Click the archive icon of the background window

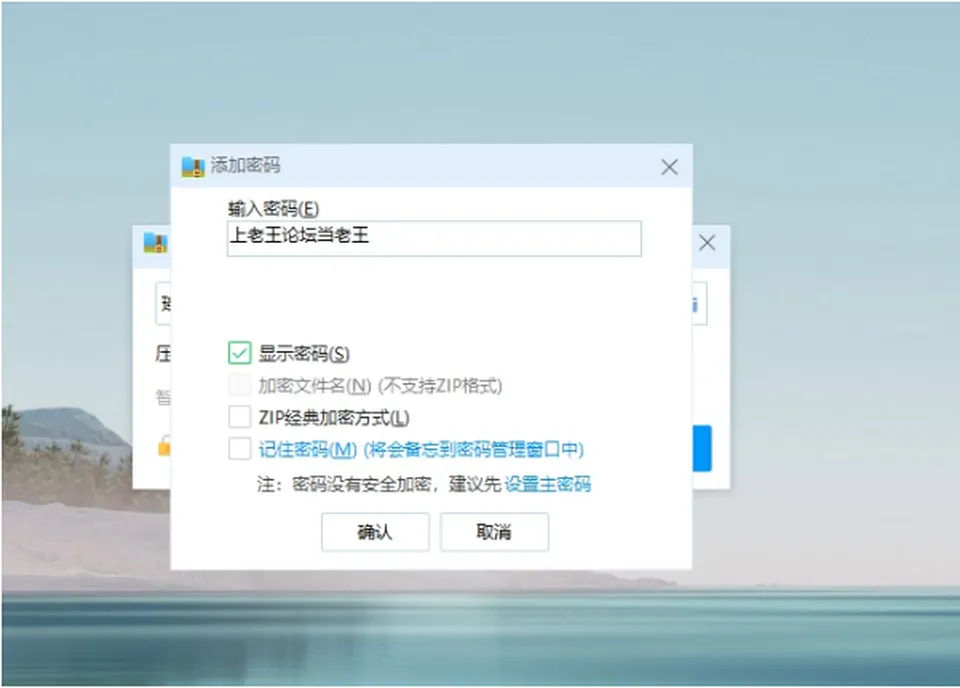click(x=156, y=243)
